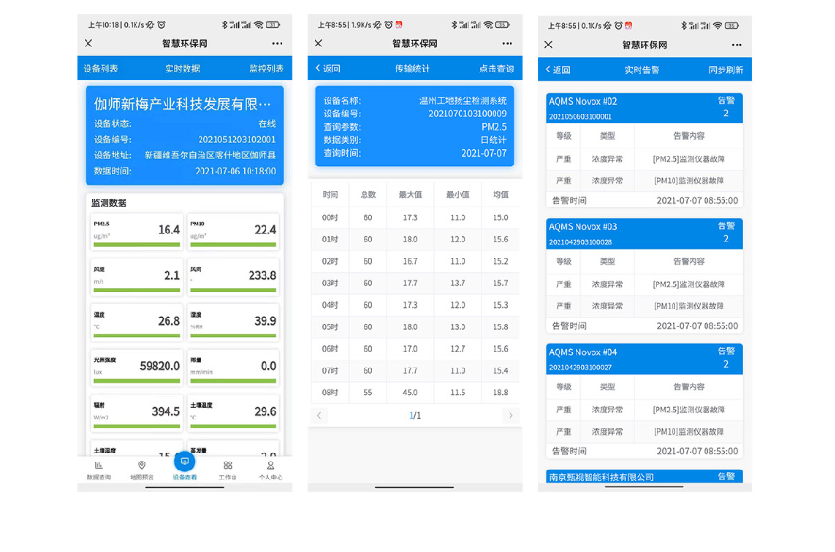Image resolution: width=835 pixels, height=552 pixels.
Task: Click the 均值 column header
Action: pos(501,195)
